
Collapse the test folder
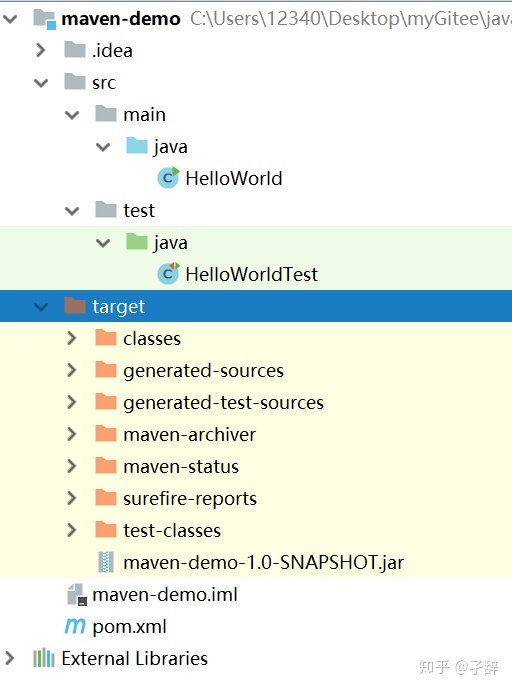(x=72, y=211)
